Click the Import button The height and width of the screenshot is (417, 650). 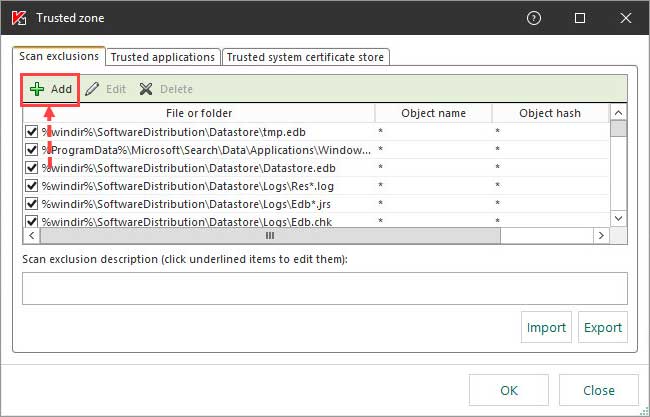point(546,327)
